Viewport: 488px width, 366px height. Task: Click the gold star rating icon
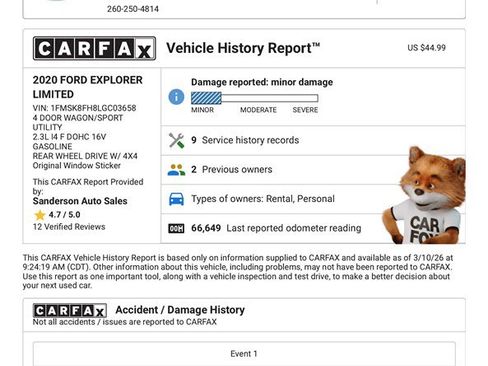(x=40, y=215)
